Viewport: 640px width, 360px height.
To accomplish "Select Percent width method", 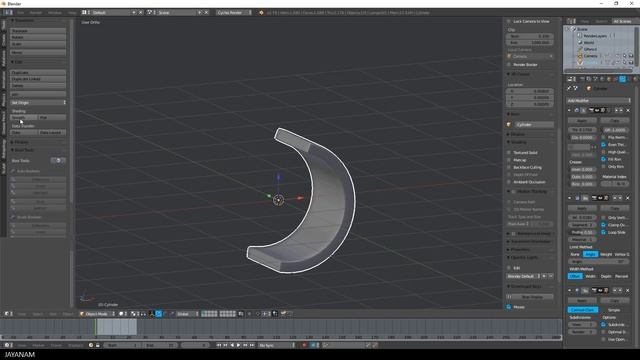I will click(621, 276).
